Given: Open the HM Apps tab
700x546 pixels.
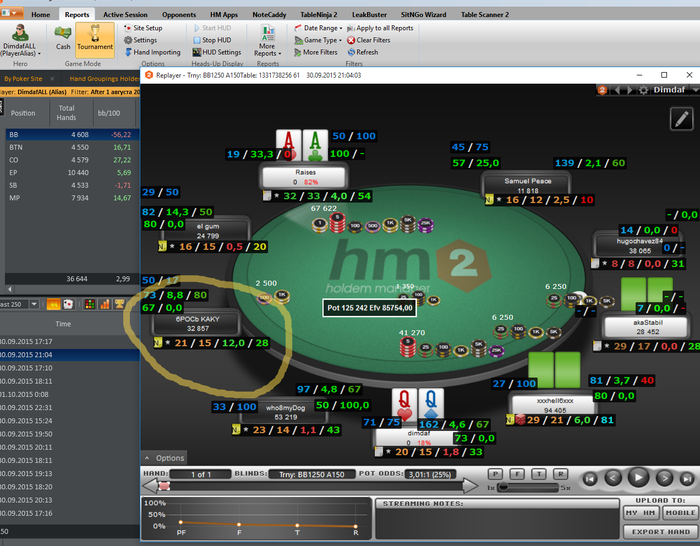Looking at the screenshot, I should [224, 15].
